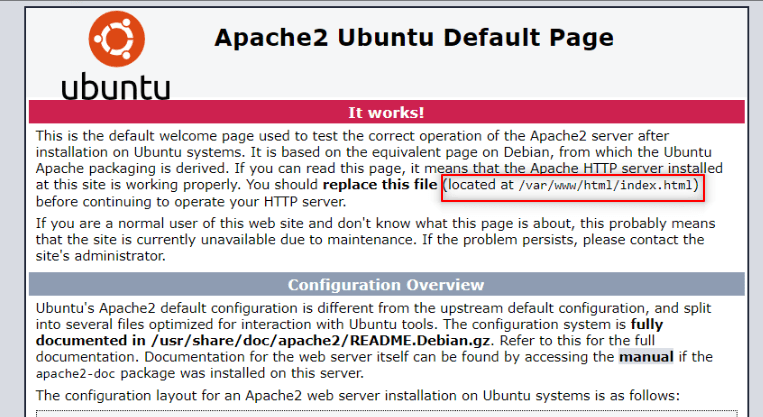Click 'This is the default welcome page' line
The height and width of the screenshot is (417, 763).
(x=352, y=136)
